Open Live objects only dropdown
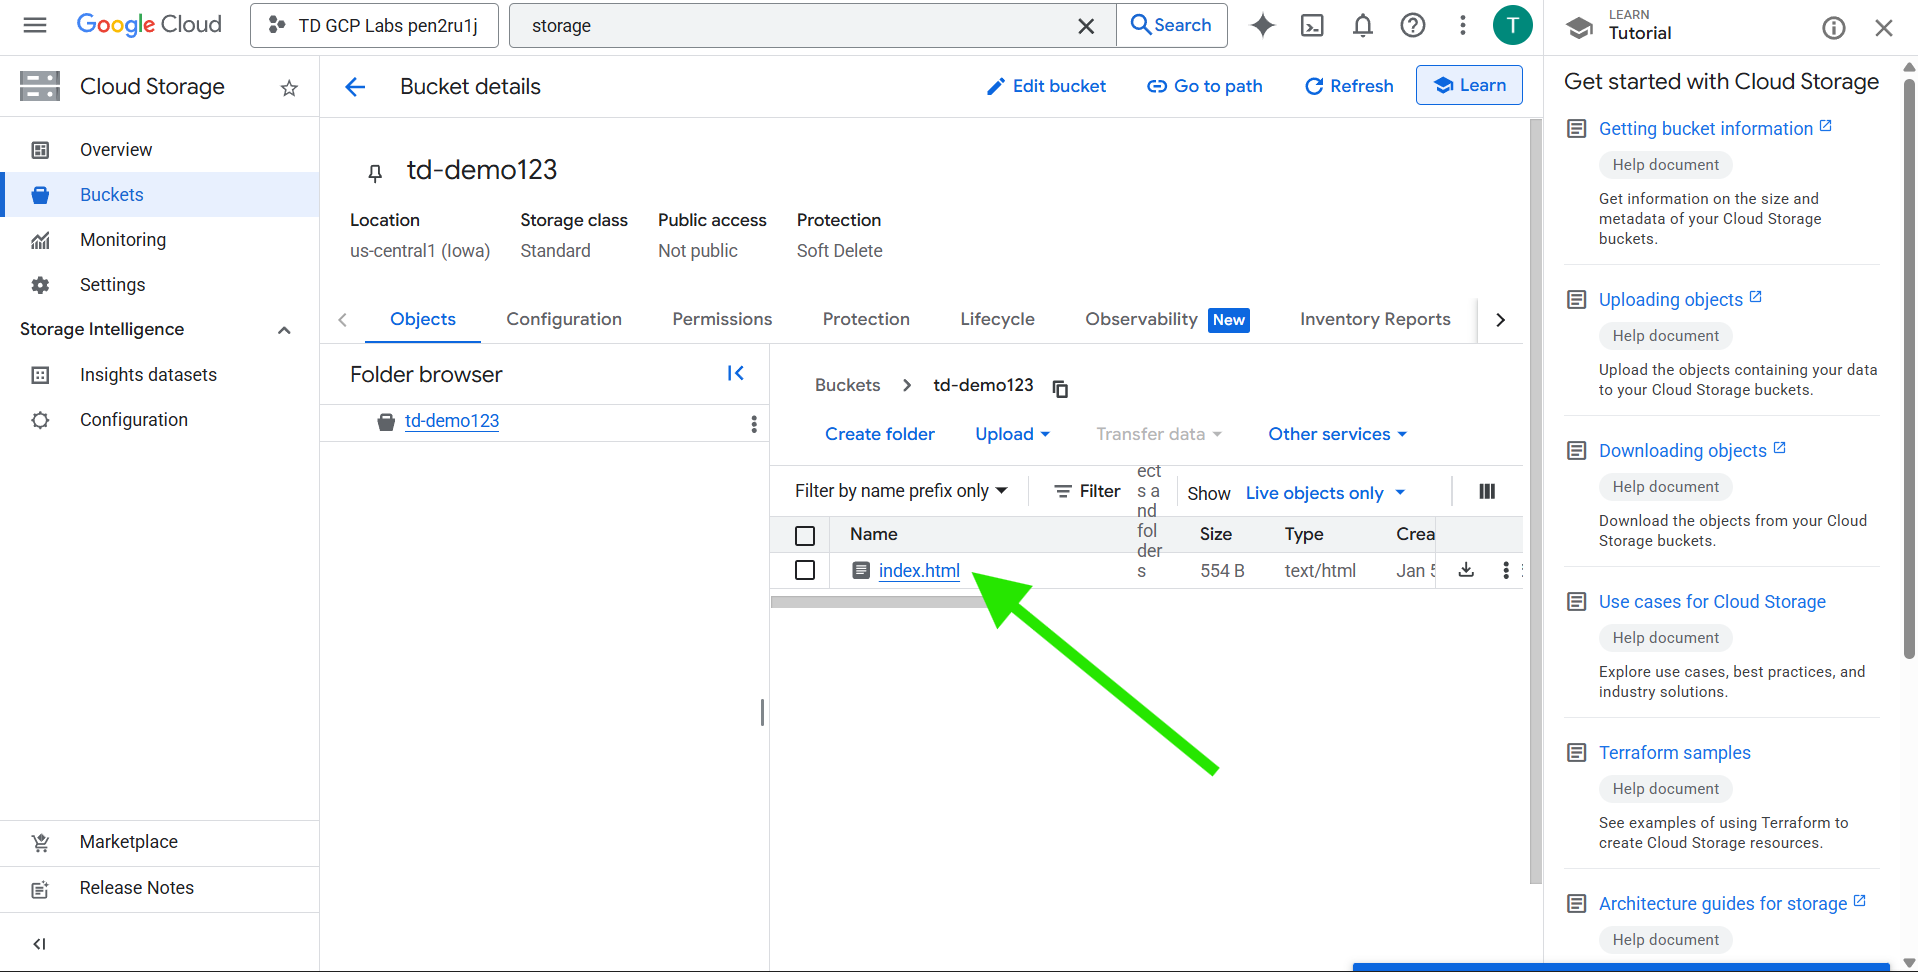The width and height of the screenshot is (1918, 972). tap(1324, 493)
